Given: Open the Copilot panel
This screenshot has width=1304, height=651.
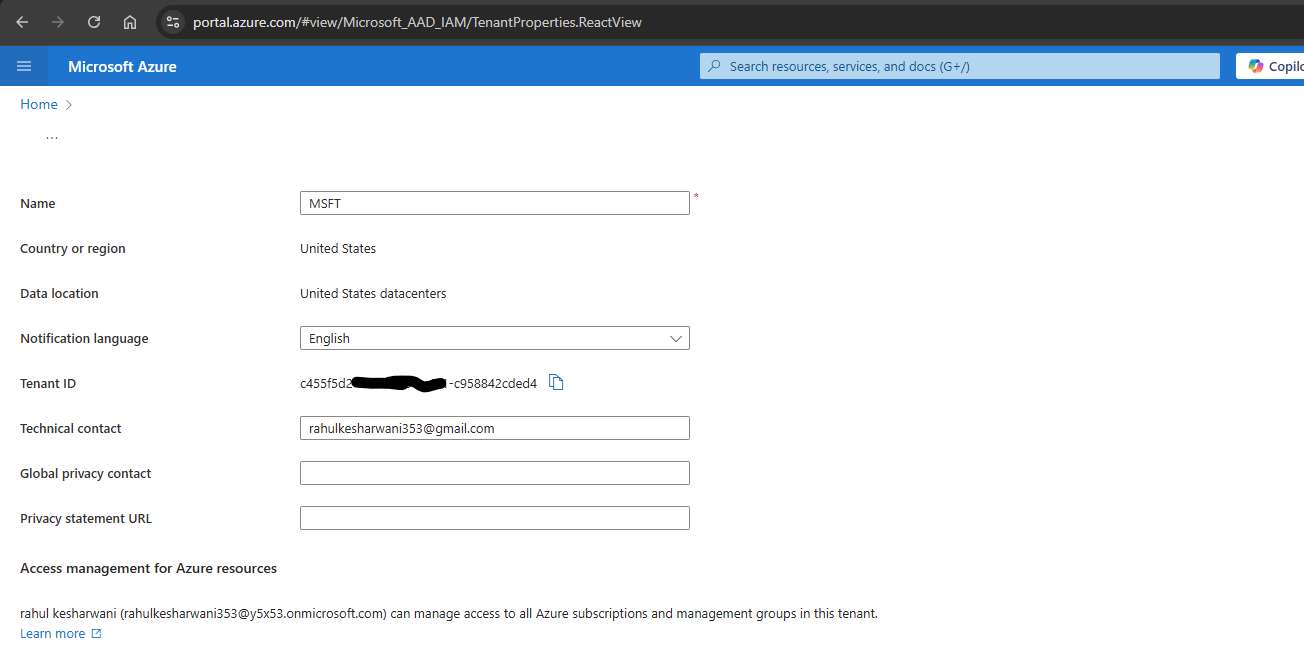Looking at the screenshot, I should (x=1275, y=65).
